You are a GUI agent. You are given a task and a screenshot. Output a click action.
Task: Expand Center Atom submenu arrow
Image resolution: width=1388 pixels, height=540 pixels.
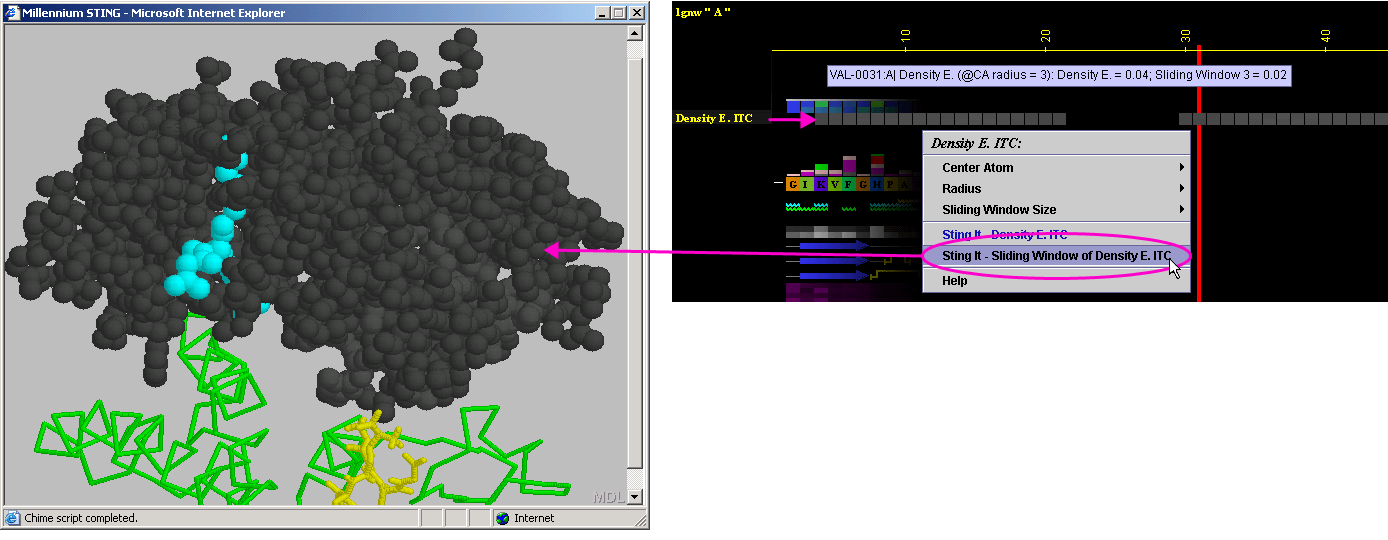(x=1181, y=168)
